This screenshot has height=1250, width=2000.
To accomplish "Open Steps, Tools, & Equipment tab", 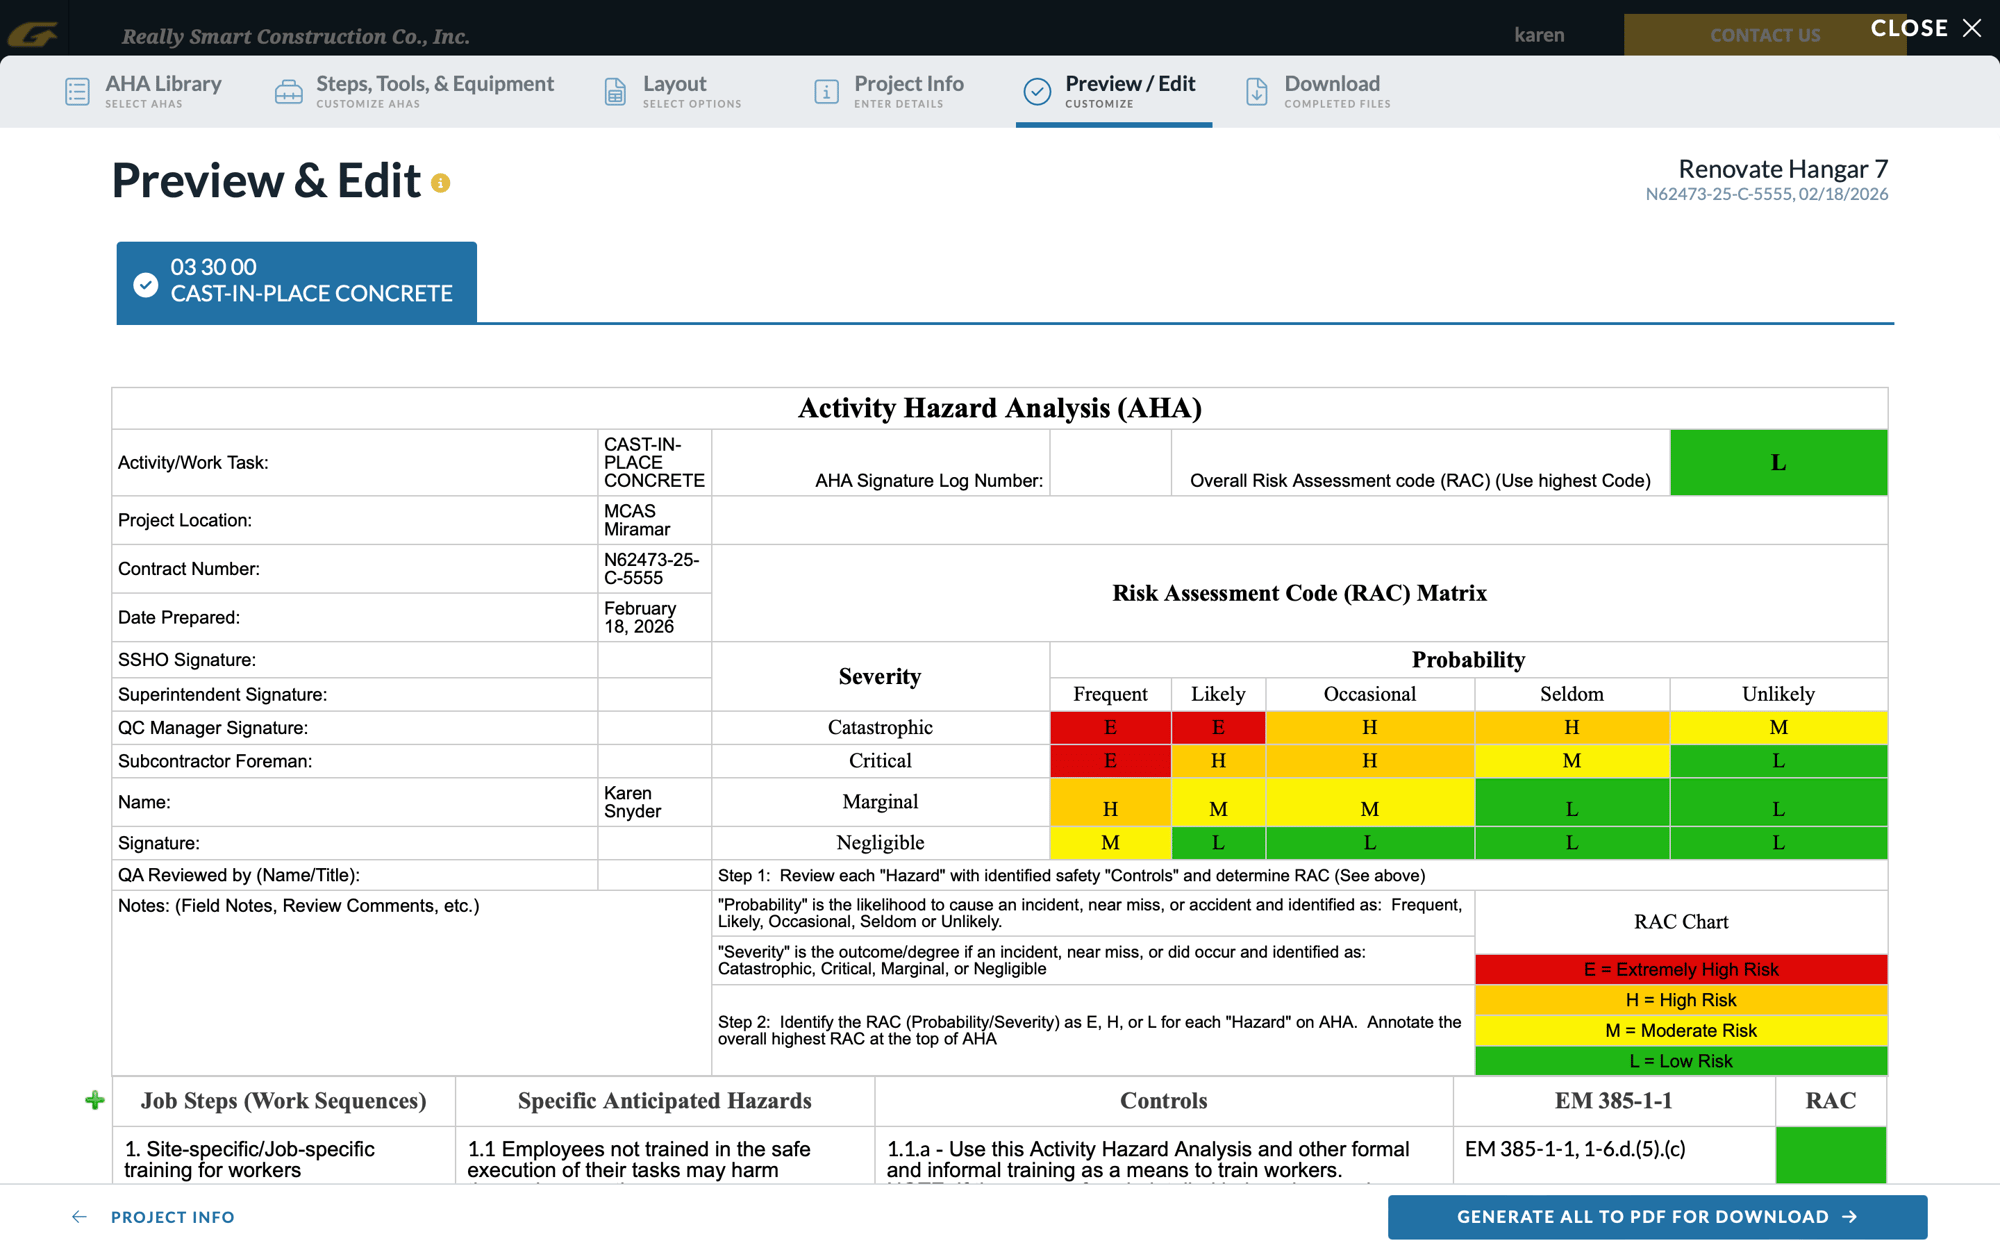I will [414, 91].
